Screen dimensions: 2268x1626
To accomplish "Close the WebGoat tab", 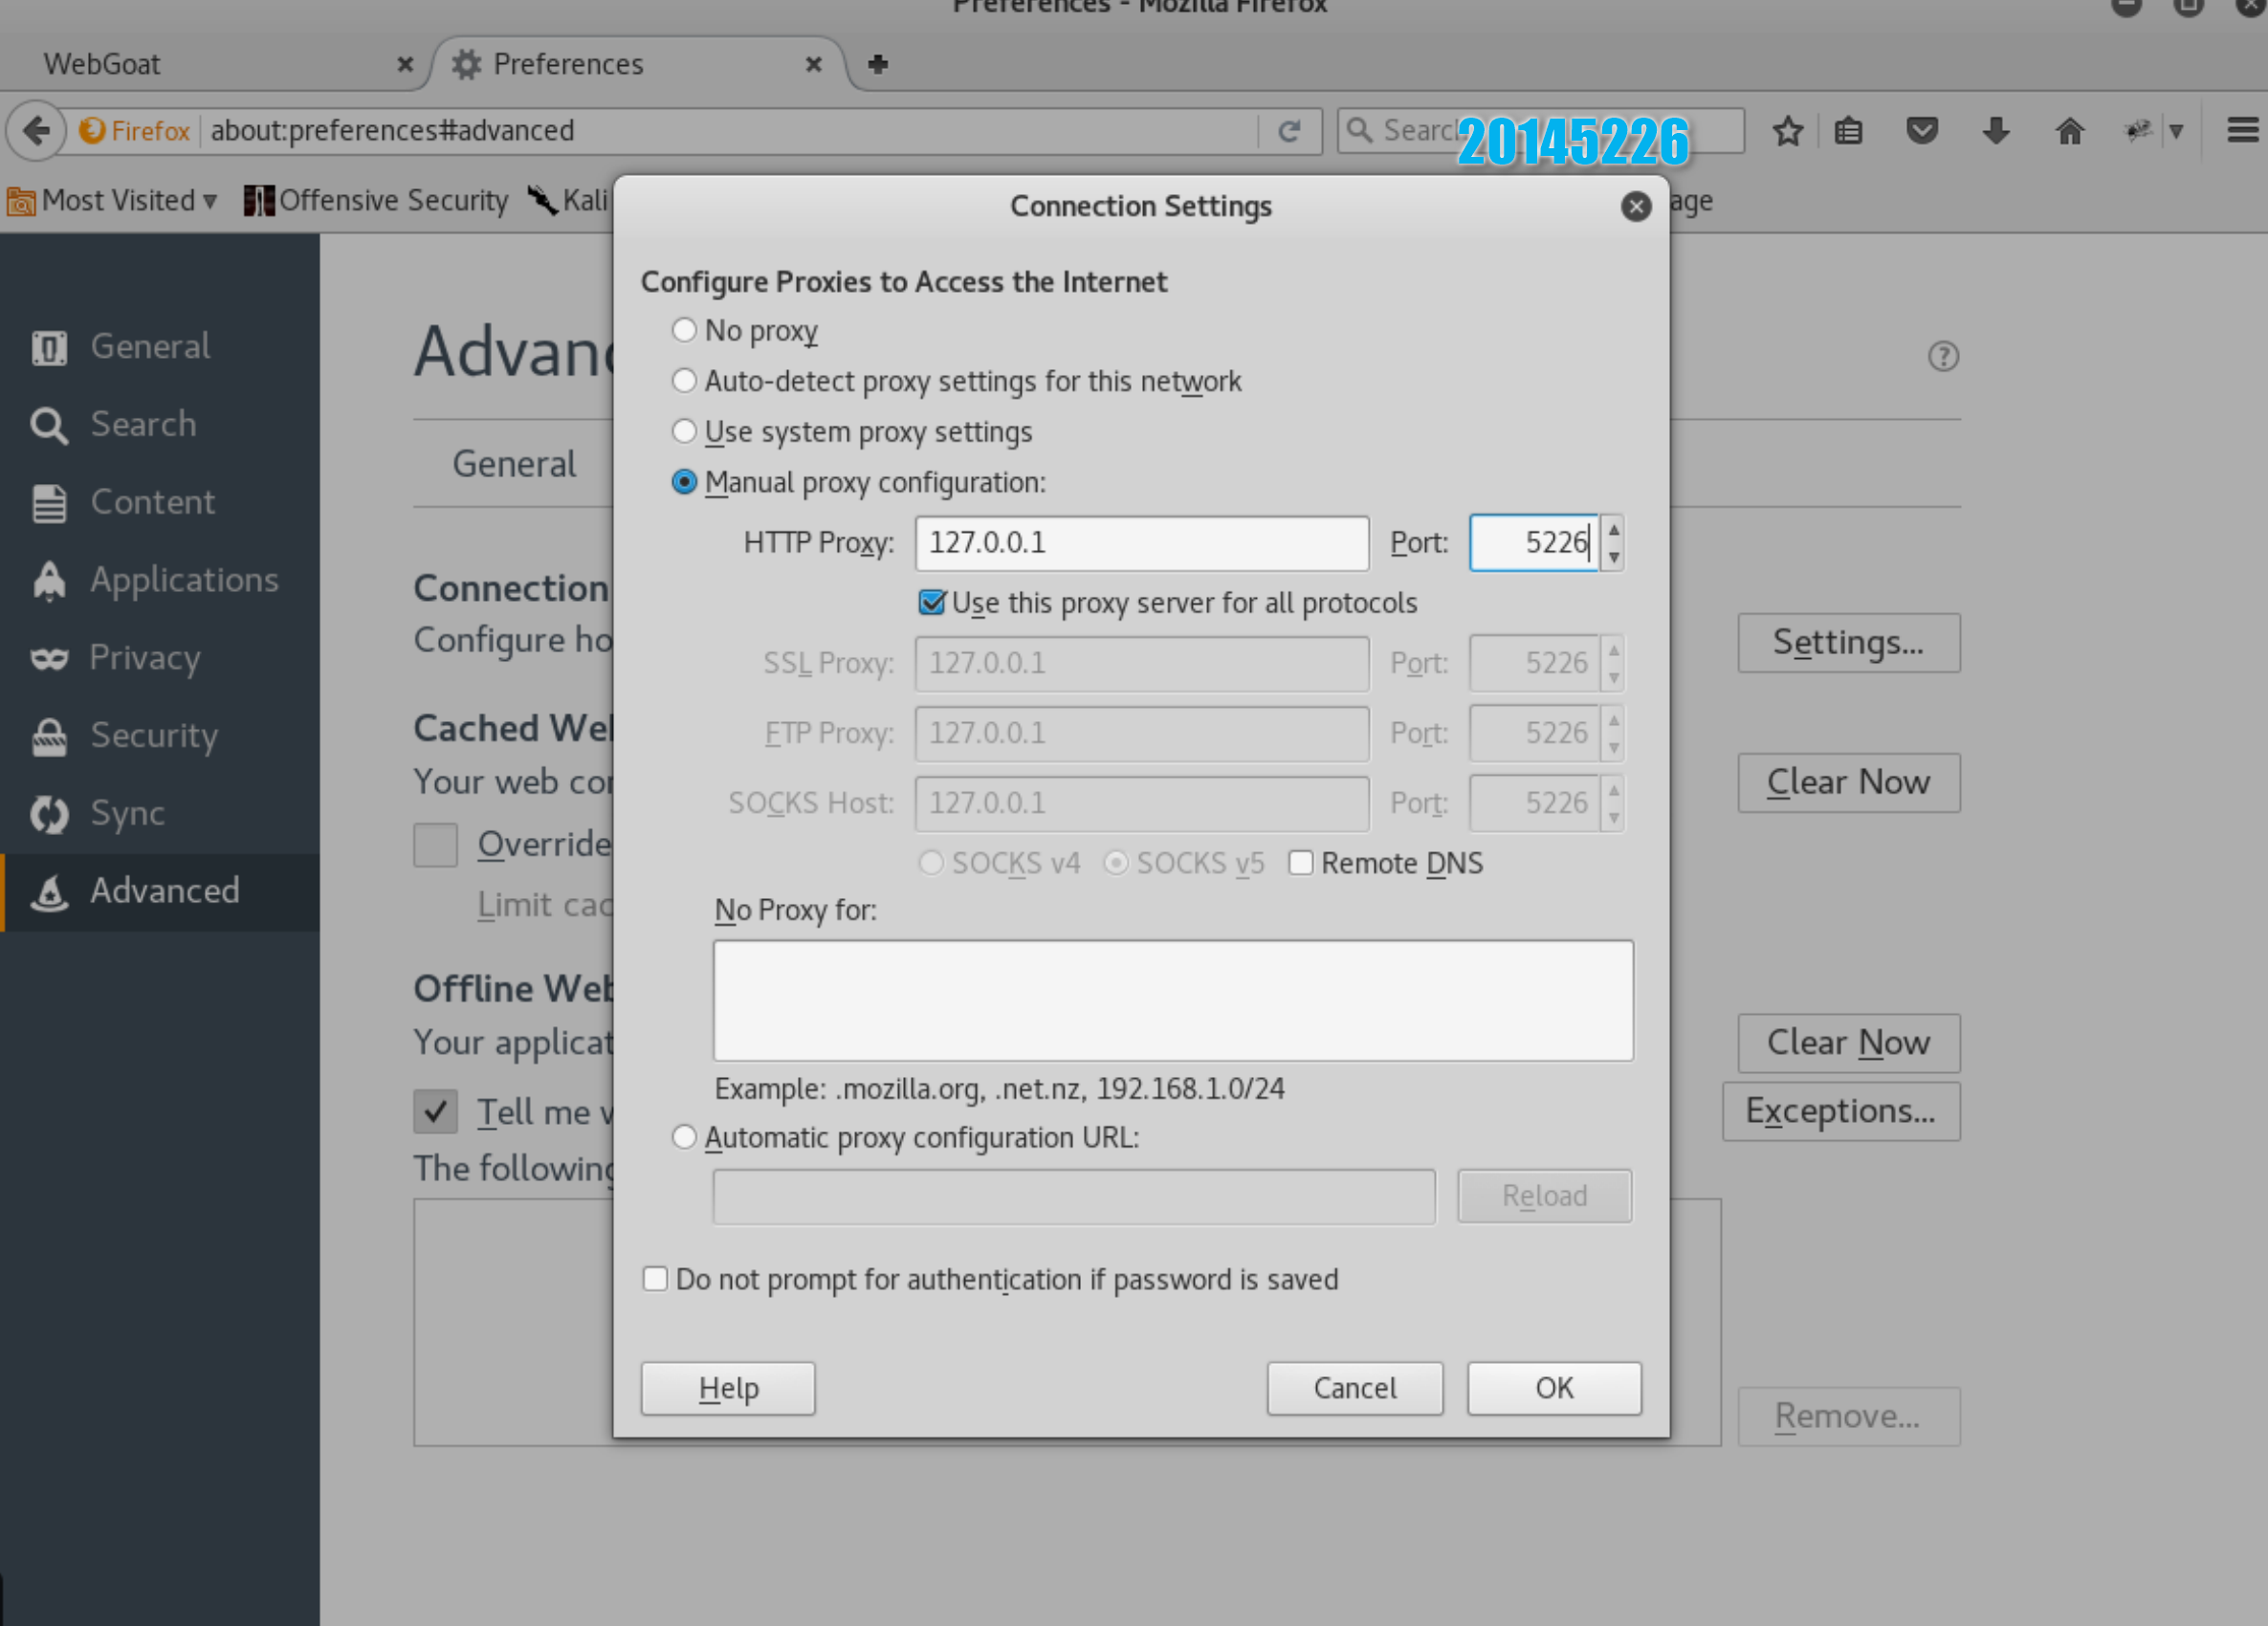I will tap(405, 65).
